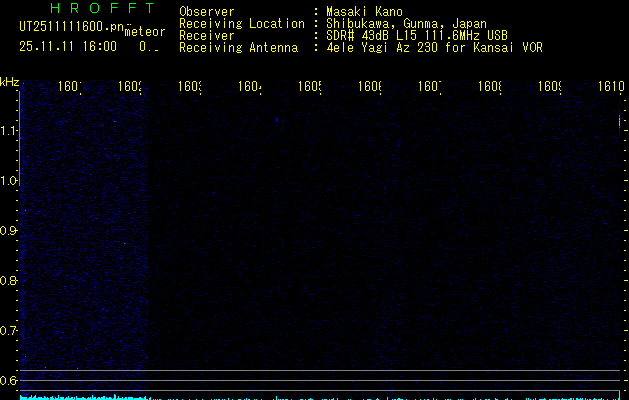This screenshot has width=629, height=400.
Task: Select the UT2511111600.pn file name
Action: 72,27
